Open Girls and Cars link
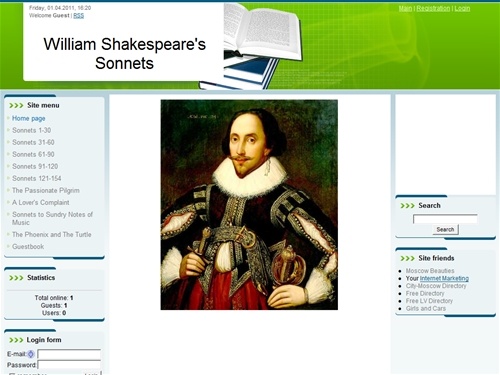 [x=426, y=308]
